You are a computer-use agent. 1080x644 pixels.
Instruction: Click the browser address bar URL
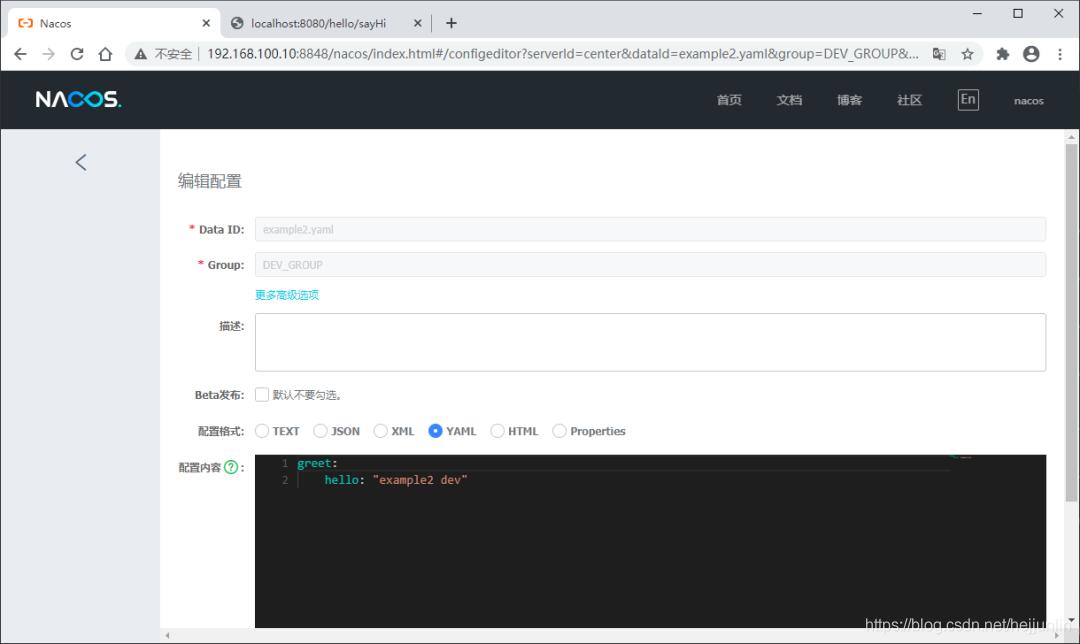point(563,54)
